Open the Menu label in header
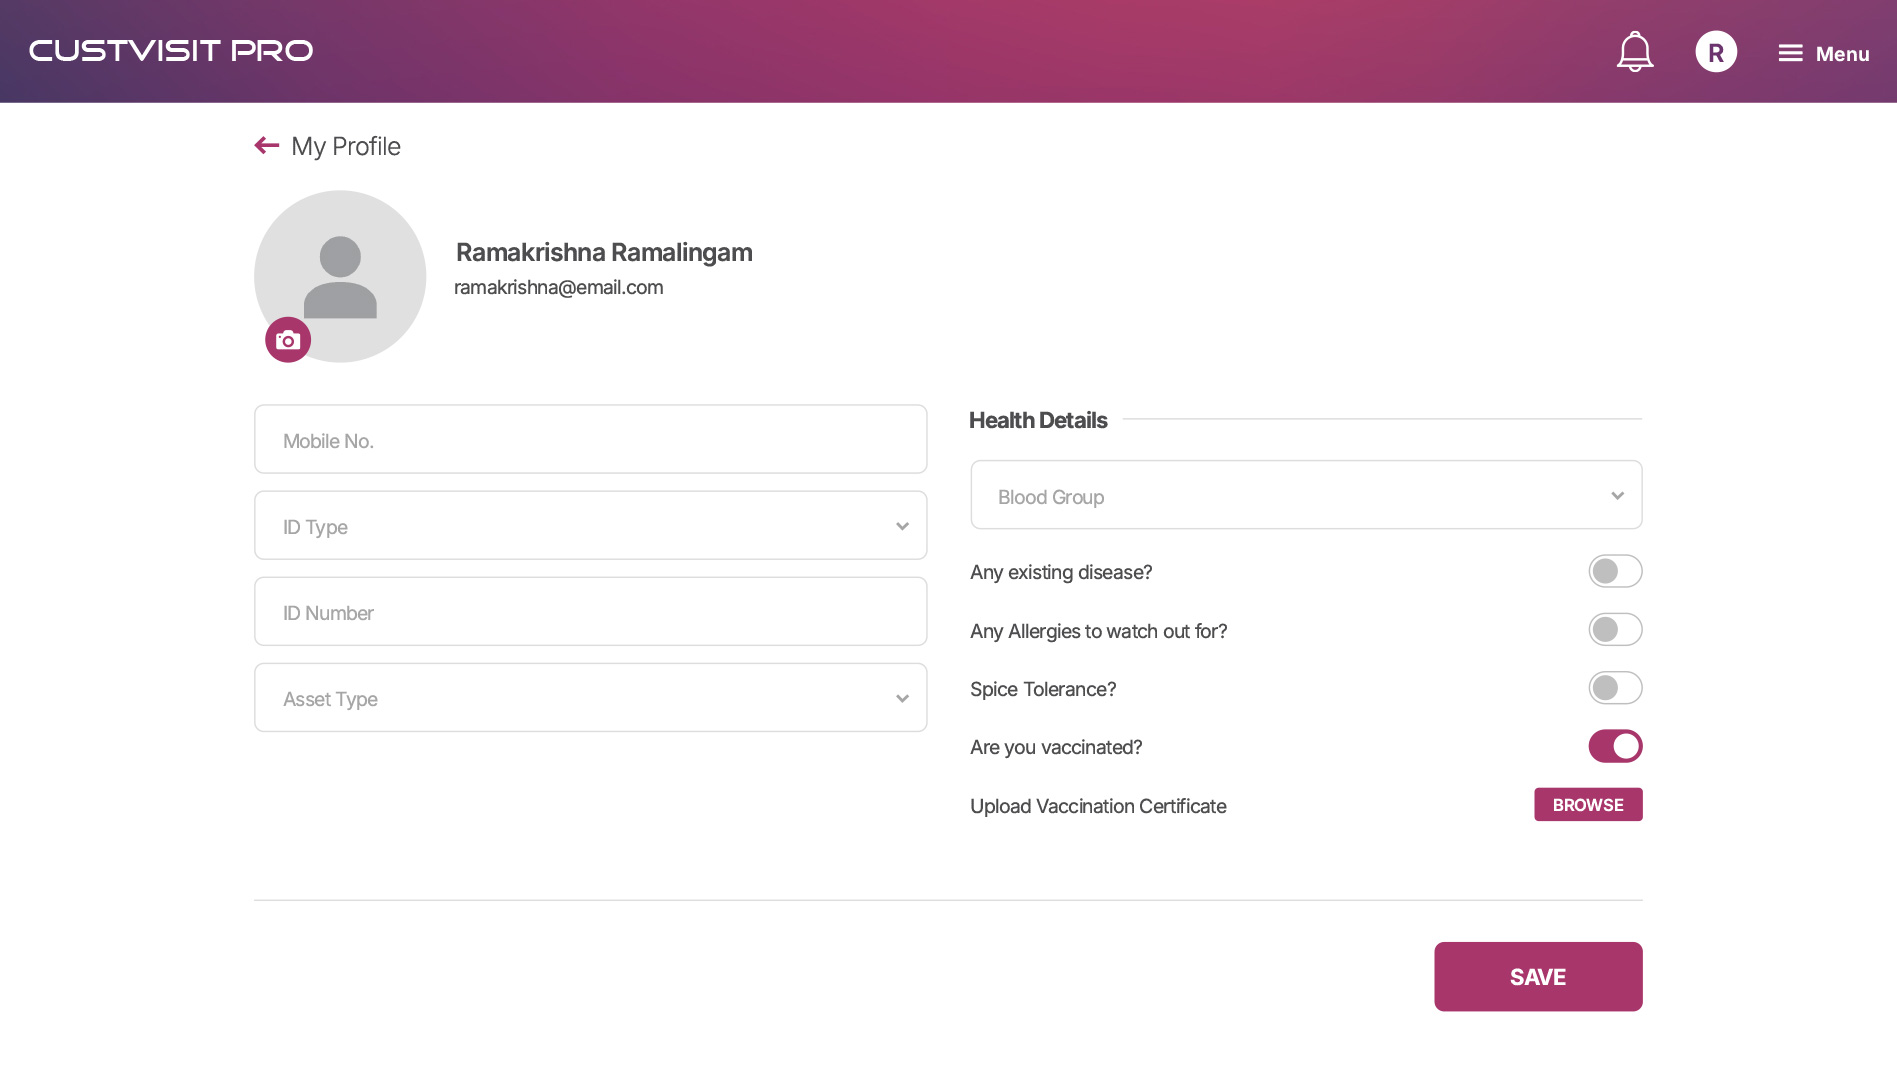The height and width of the screenshot is (1067, 1897). [x=1842, y=54]
